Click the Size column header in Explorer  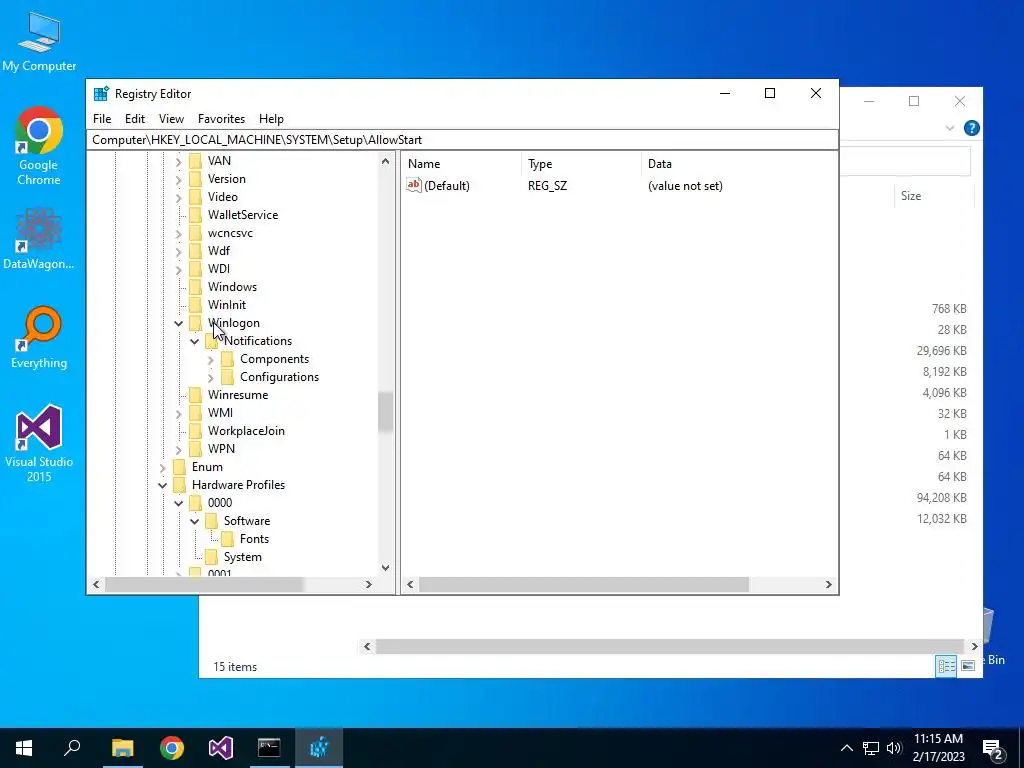click(x=933, y=196)
